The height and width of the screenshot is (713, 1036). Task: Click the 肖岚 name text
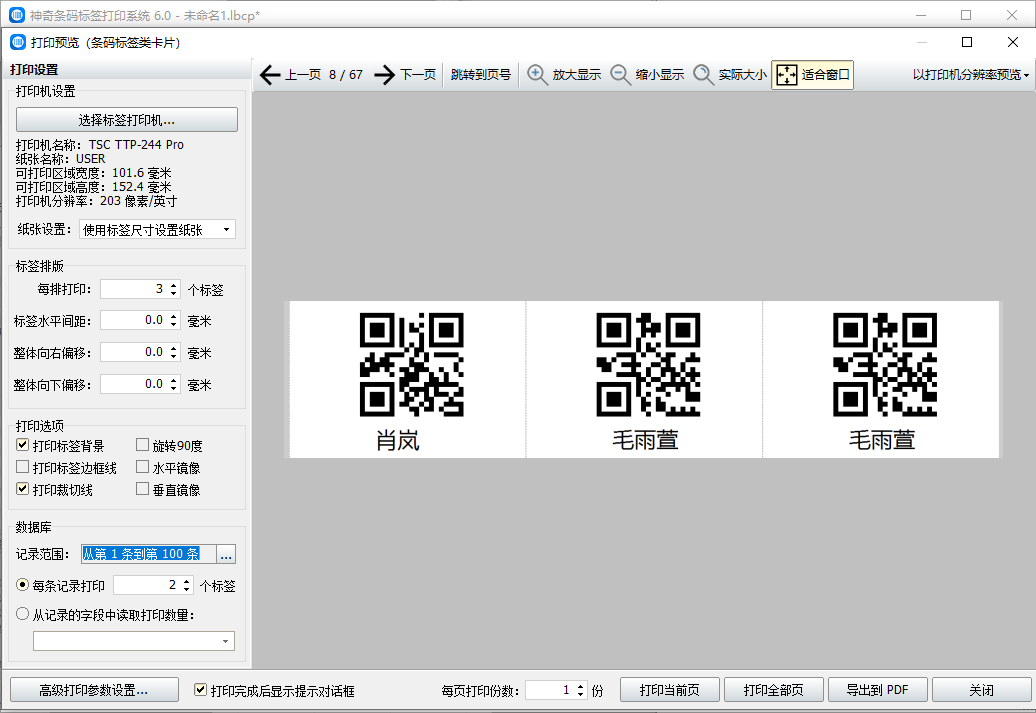point(398,440)
